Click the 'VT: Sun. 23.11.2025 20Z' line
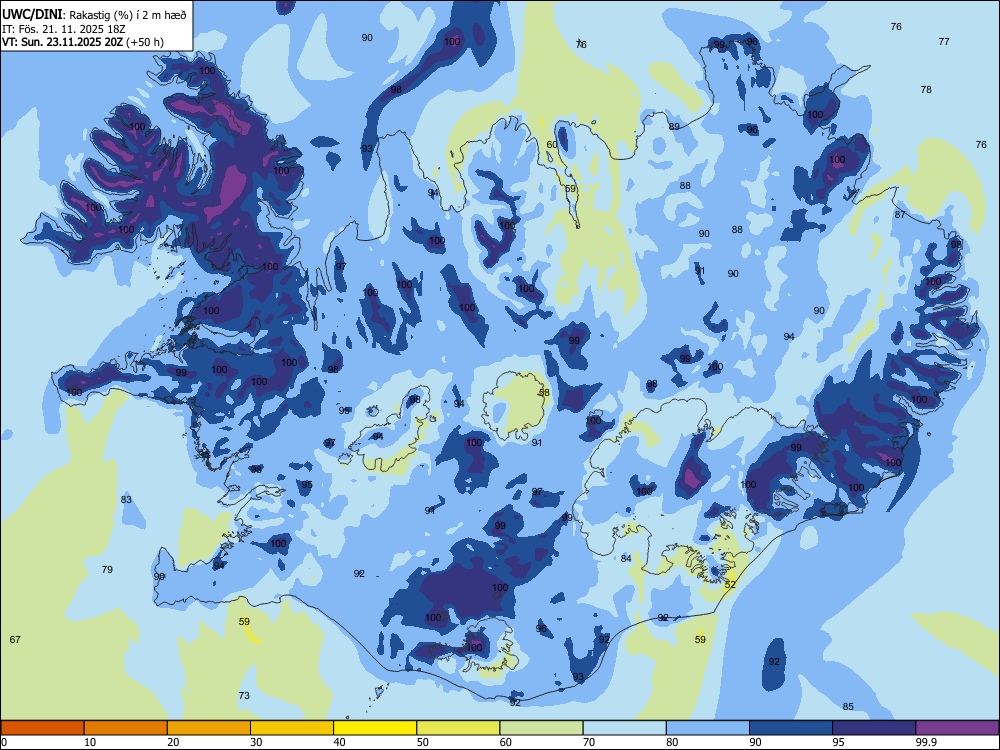This screenshot has height=750, width=1000. (x=62, y=42)
